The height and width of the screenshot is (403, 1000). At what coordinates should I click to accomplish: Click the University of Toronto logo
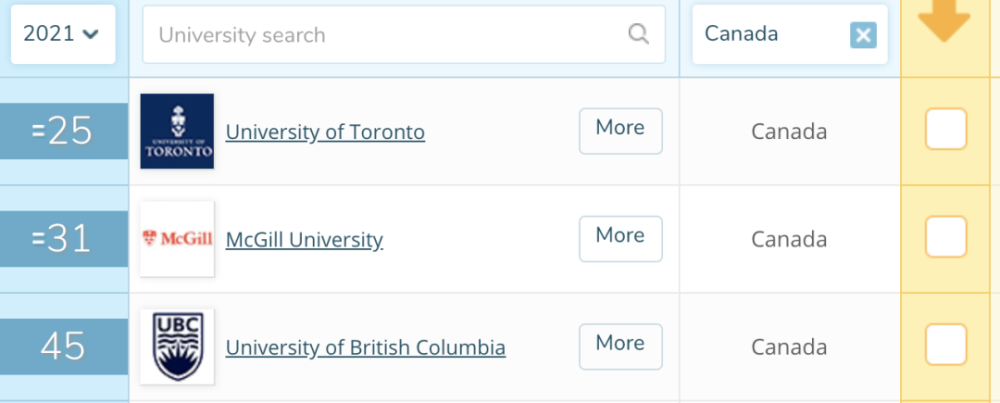(177, 131)
